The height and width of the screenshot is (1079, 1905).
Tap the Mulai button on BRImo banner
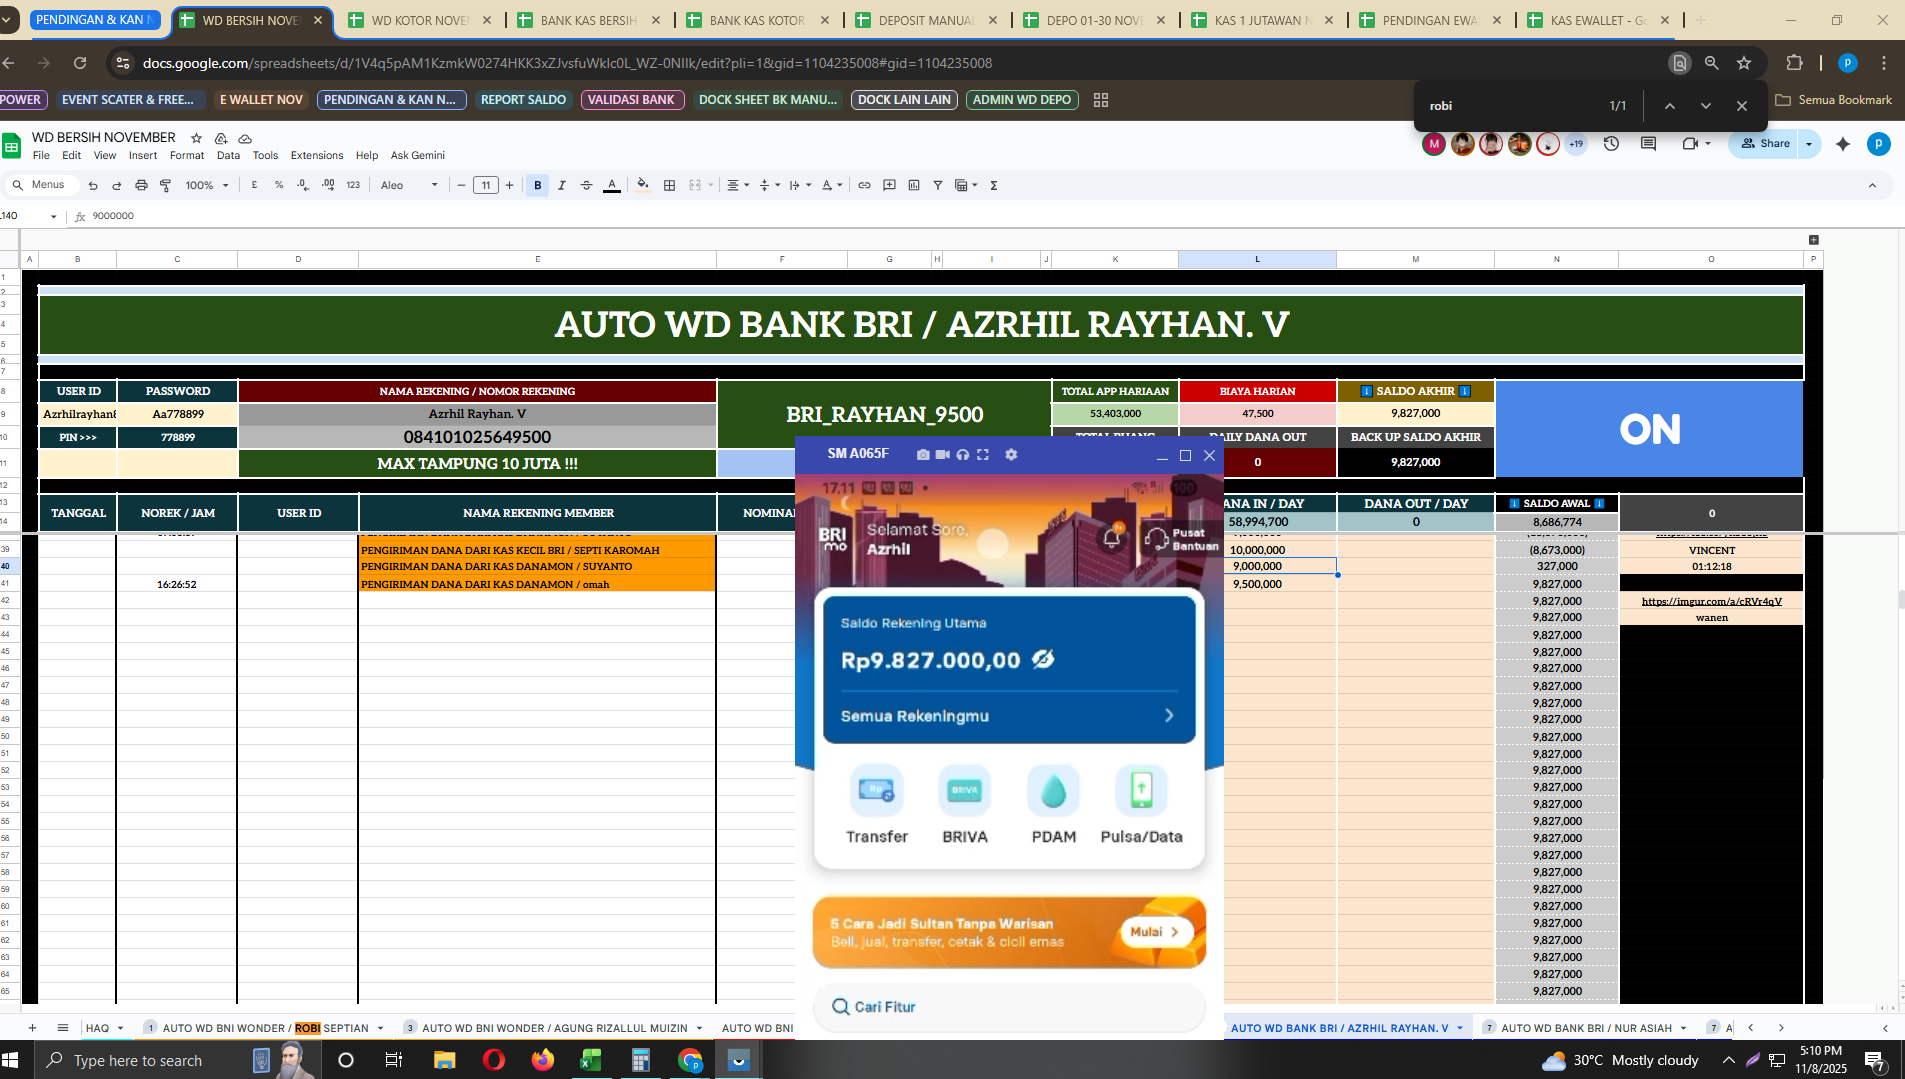pyautogui.click(x=1155, y=932)
